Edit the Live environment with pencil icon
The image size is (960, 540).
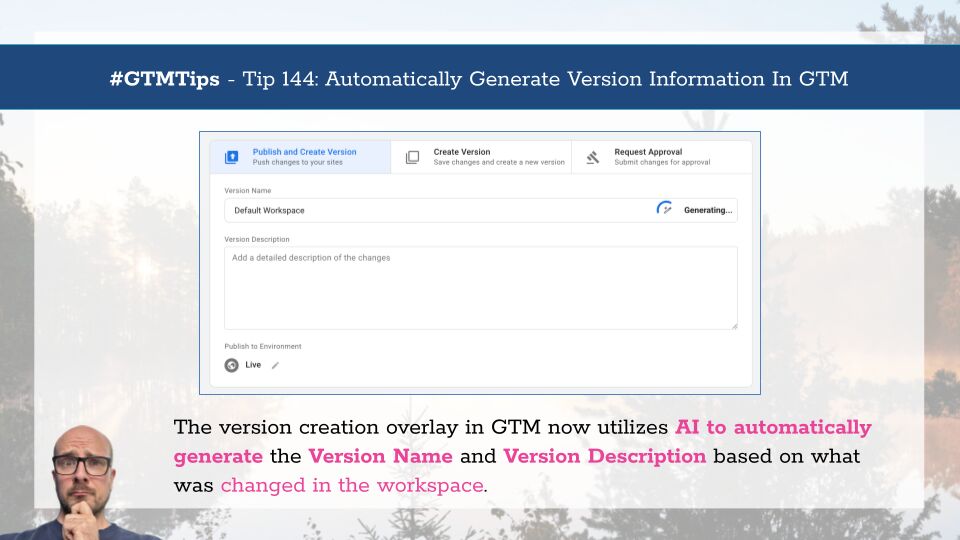276,366
